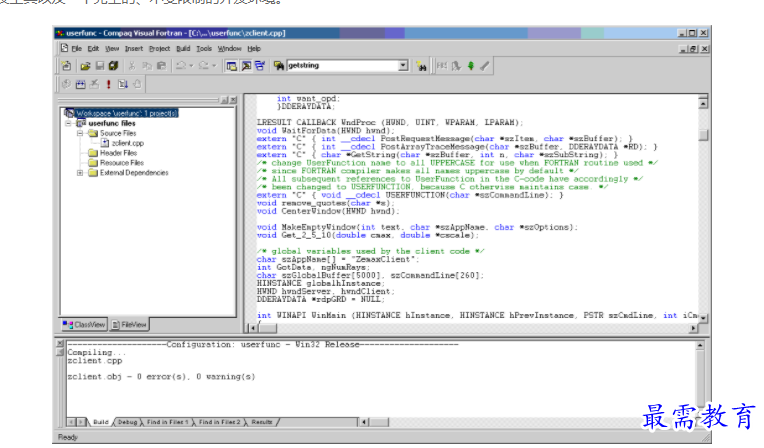This screenshot has width=764, height=448.
Task: Click the Find in Files binoculars icon
Action: click(279, 66)
